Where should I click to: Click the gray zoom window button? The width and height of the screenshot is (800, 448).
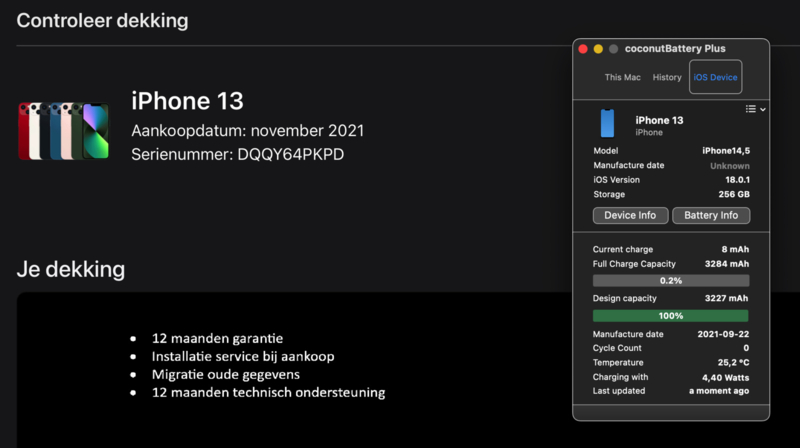(613, 49)
